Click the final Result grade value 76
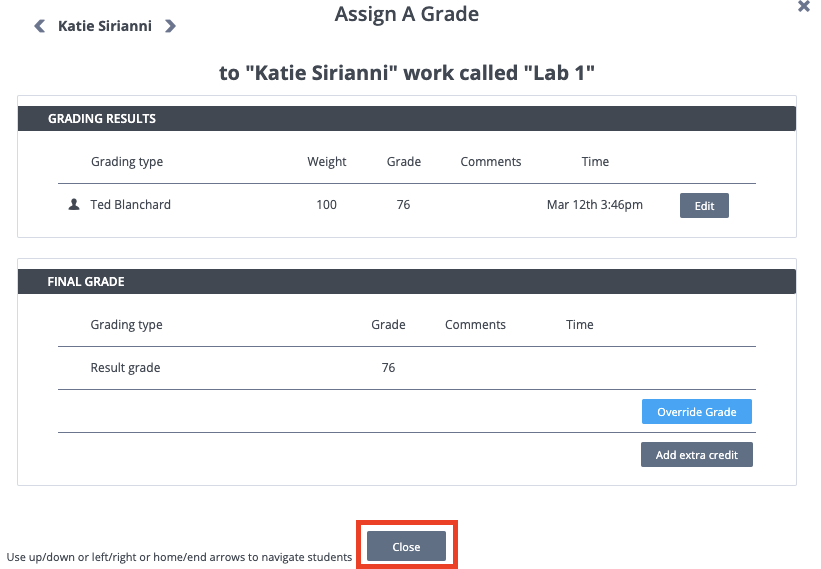This screenshot has height=569, width=821. [388, 367]
